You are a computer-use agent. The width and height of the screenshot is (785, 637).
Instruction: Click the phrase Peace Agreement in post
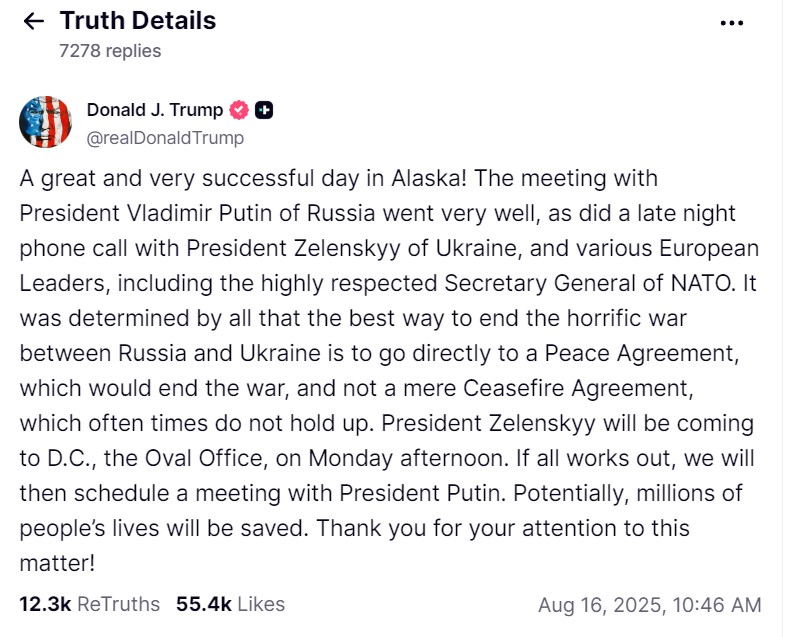coord(641,354)
